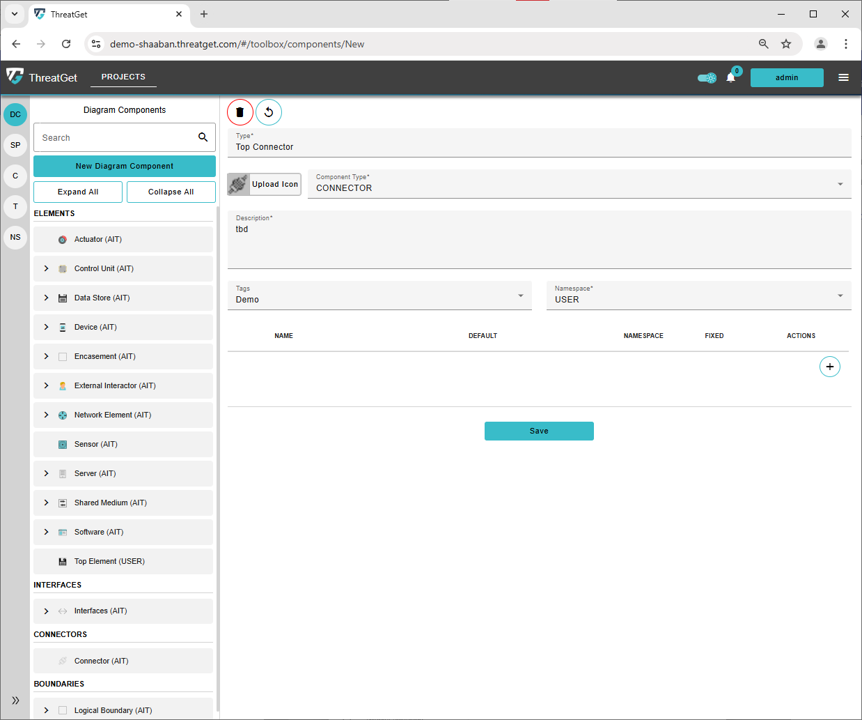Viewport: 862px width, 720px height.
Task: Open the PROJECTS menu tab
Action: 123,77
